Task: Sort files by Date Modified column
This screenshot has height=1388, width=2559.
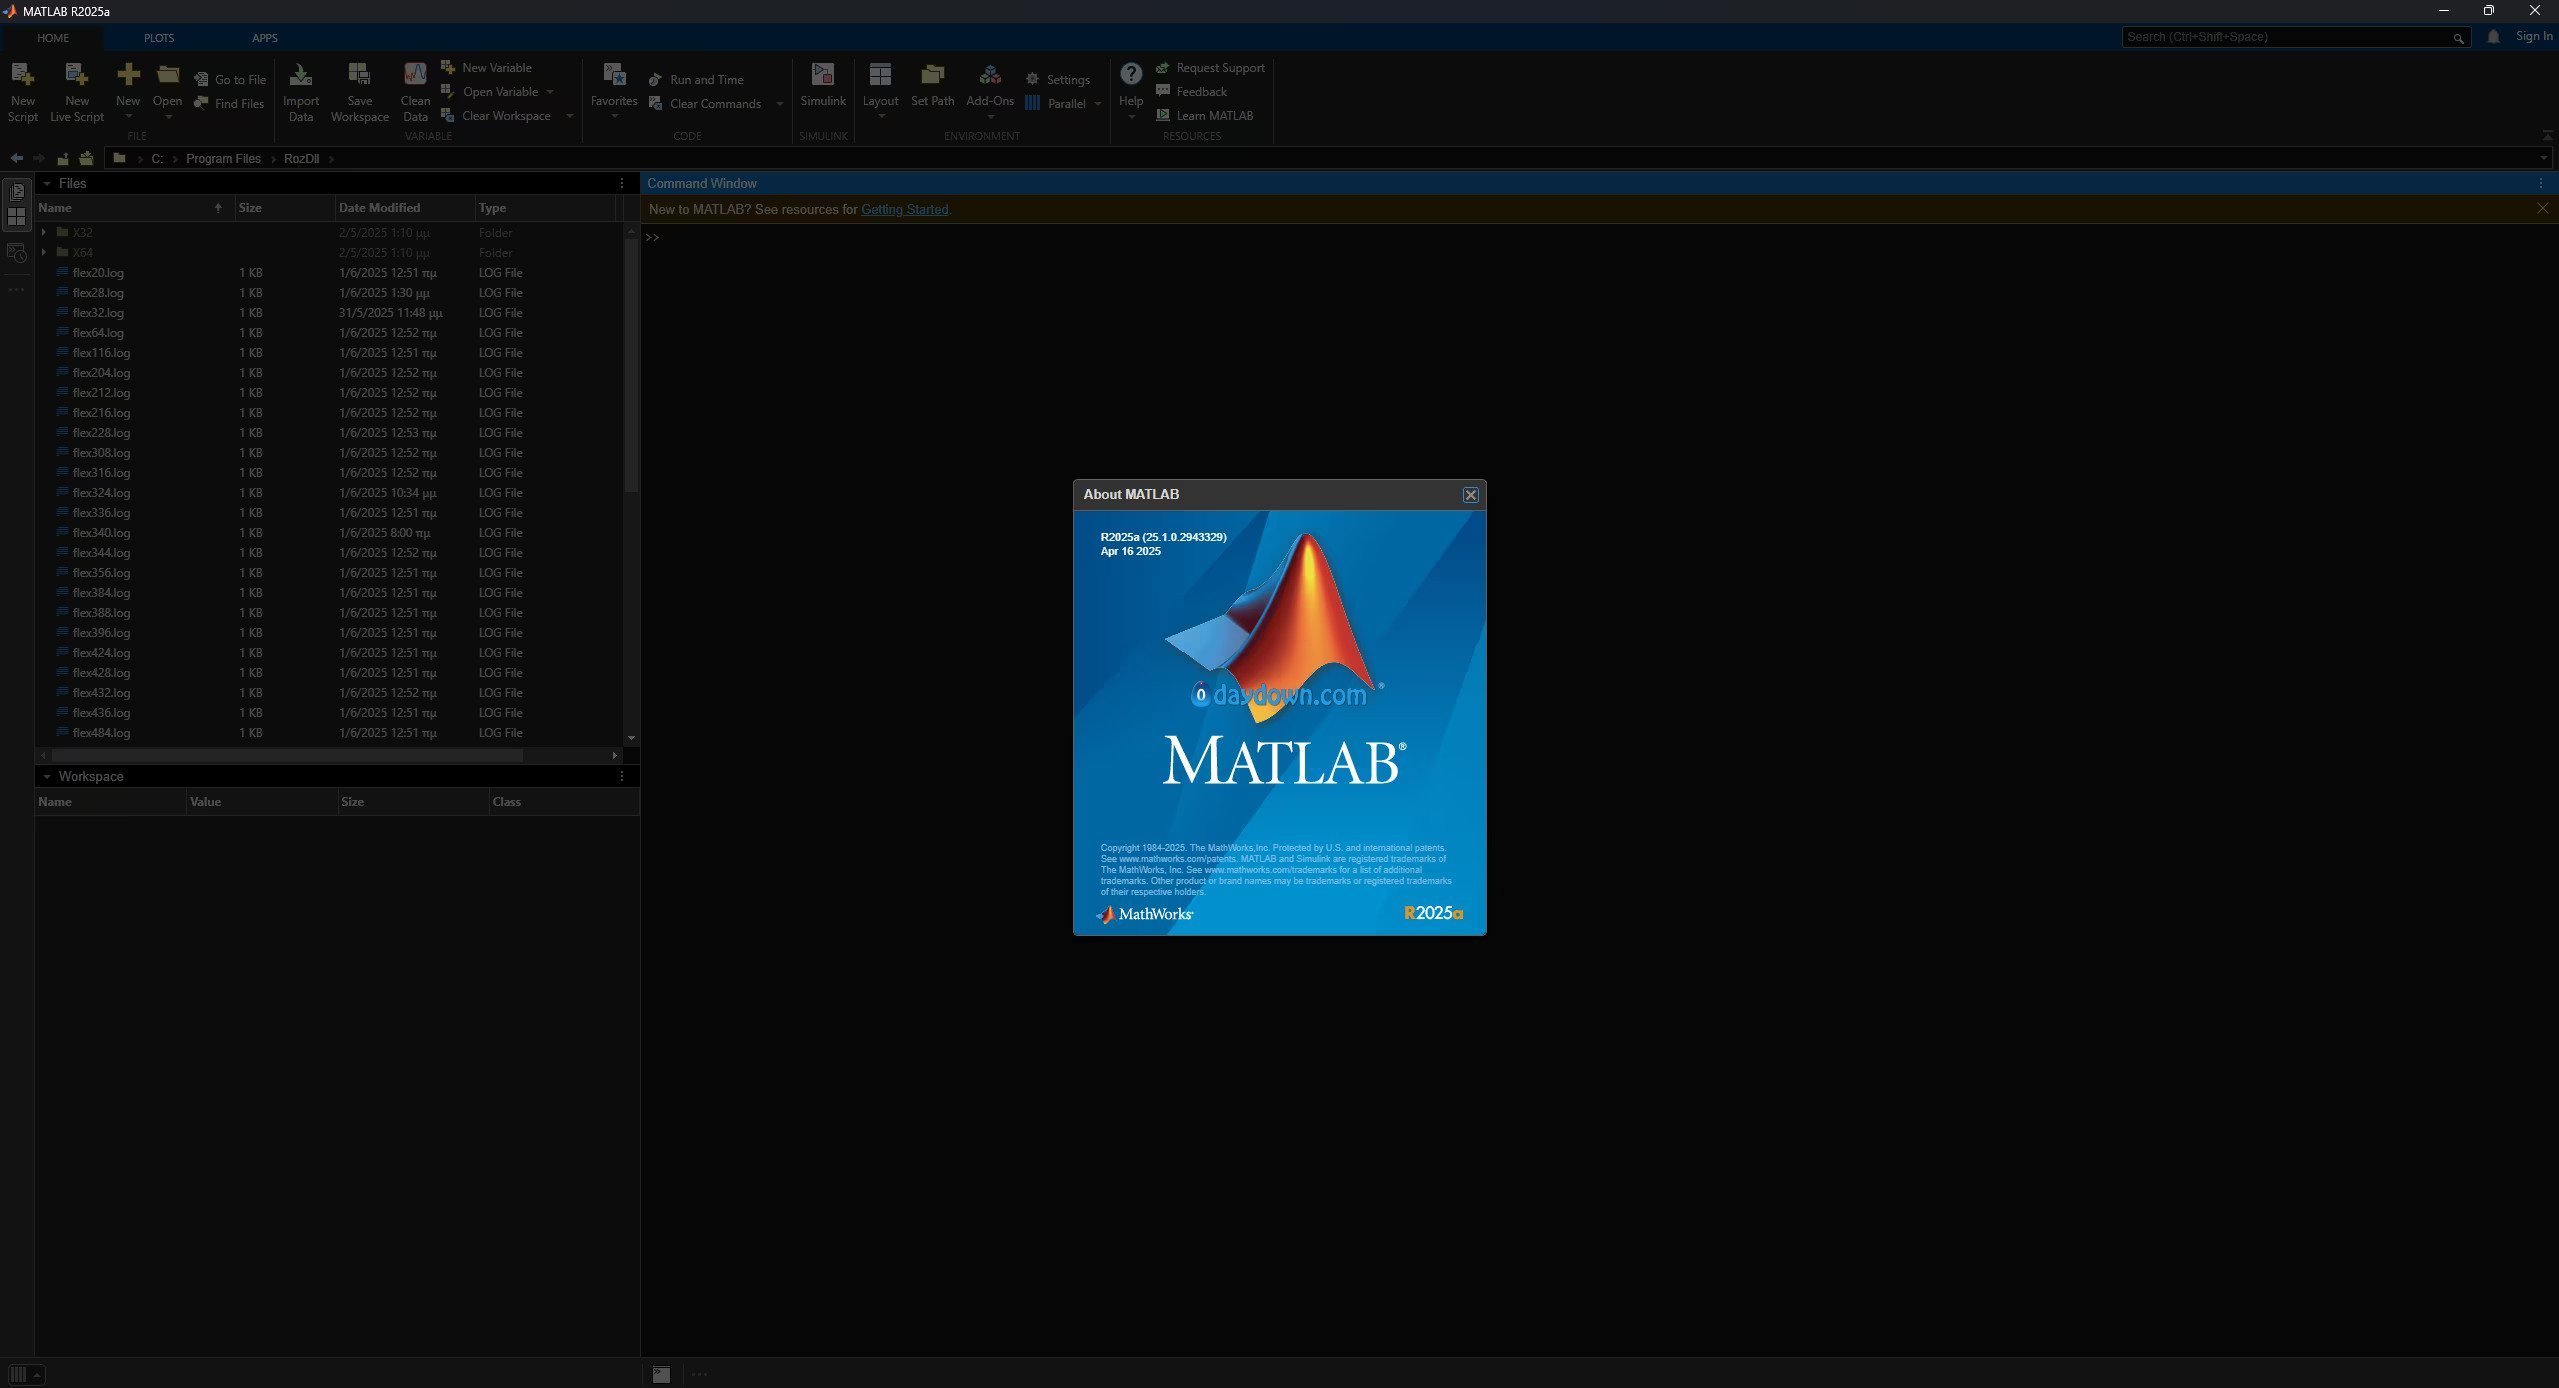Action: [x=405, y=208]
